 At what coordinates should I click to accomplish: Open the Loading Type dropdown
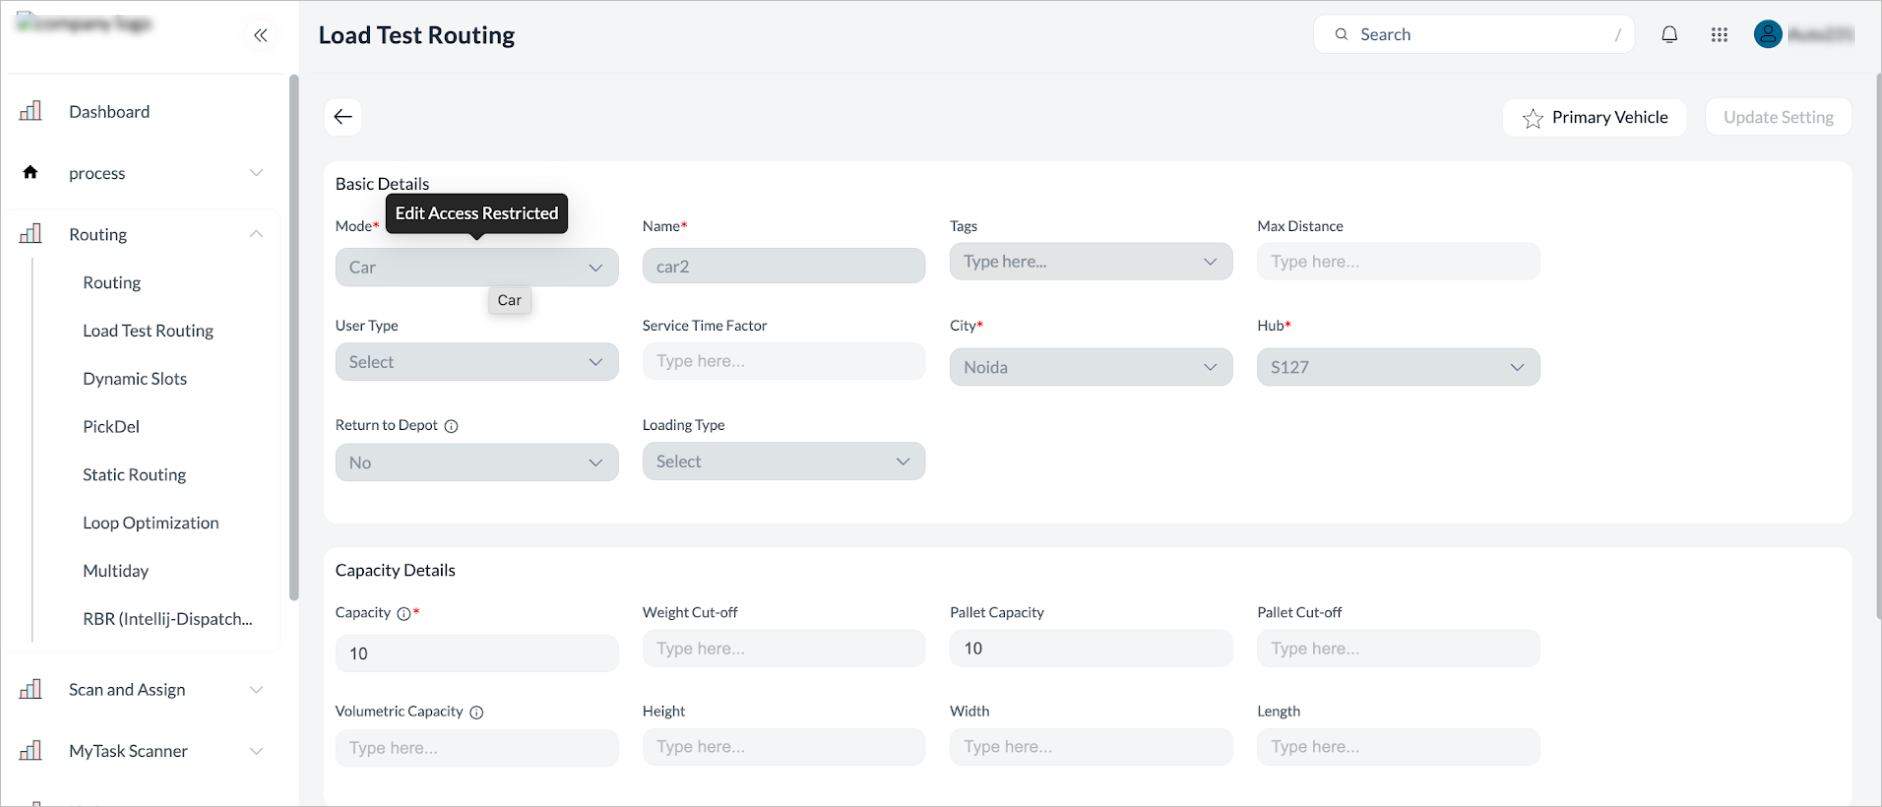pyautogui.click(x=784, y=461)
